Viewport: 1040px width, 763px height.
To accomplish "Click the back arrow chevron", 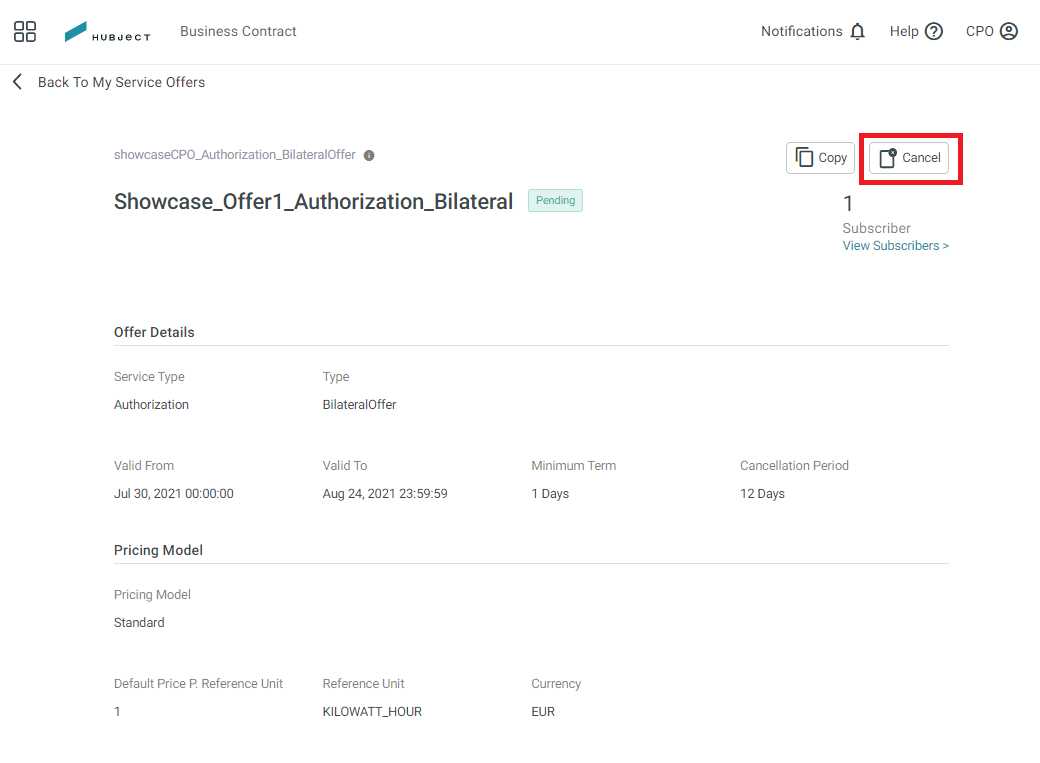I will pos(18,82).
